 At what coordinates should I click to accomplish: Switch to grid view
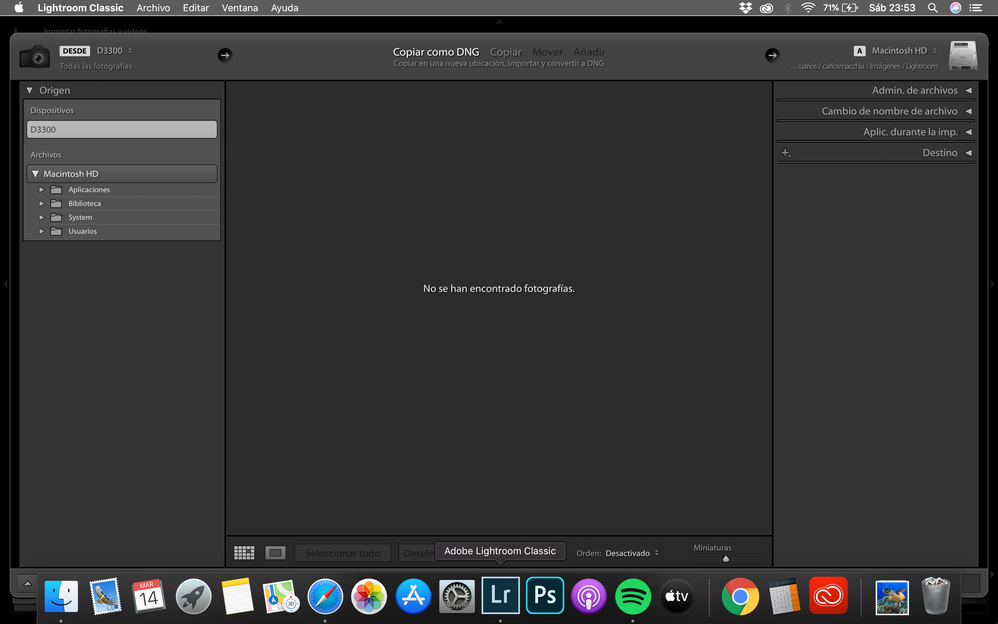coord(244,553)
